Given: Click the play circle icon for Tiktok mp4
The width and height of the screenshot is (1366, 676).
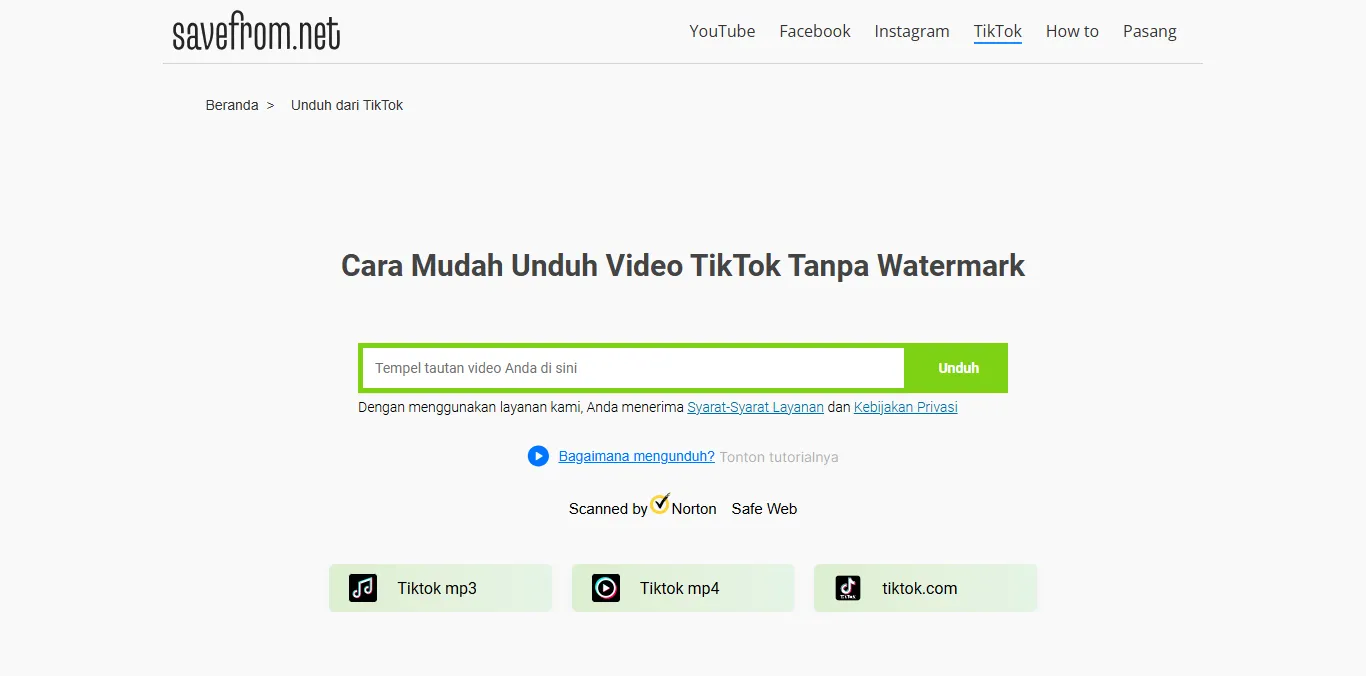Looking at the screenshot, I should (606, 588).
